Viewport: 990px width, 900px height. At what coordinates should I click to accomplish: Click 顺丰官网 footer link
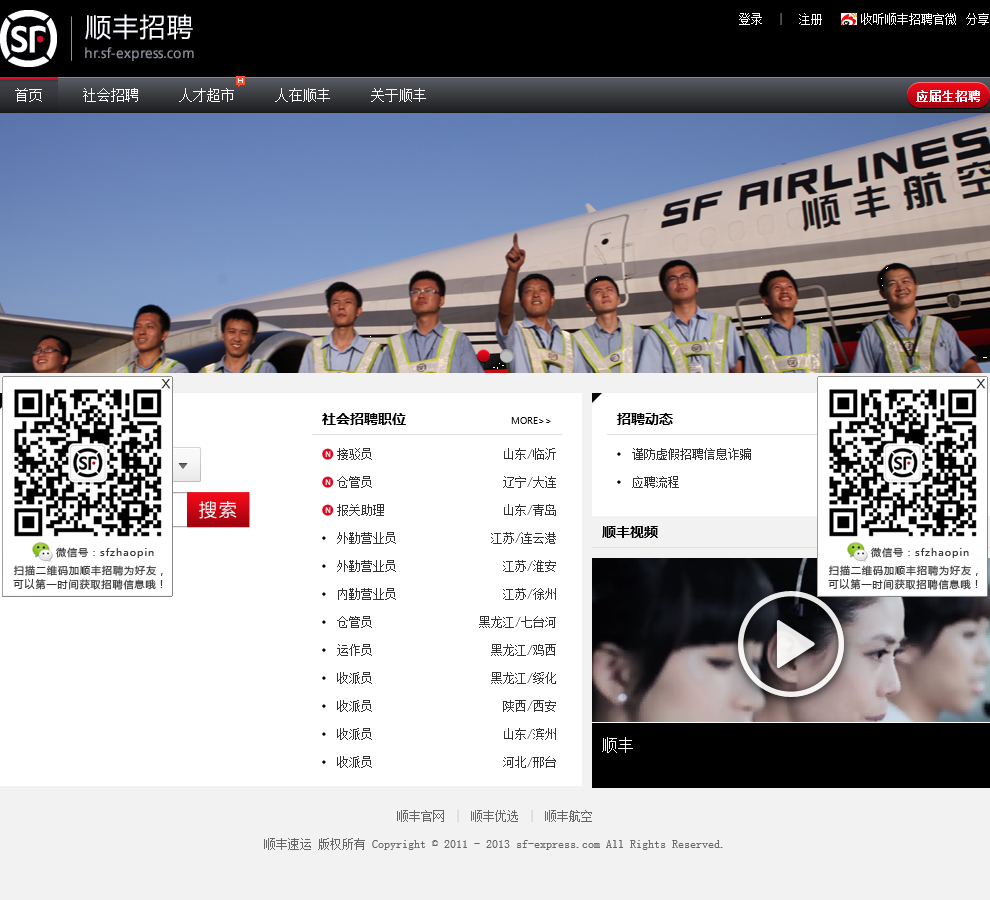coord(420,816)
